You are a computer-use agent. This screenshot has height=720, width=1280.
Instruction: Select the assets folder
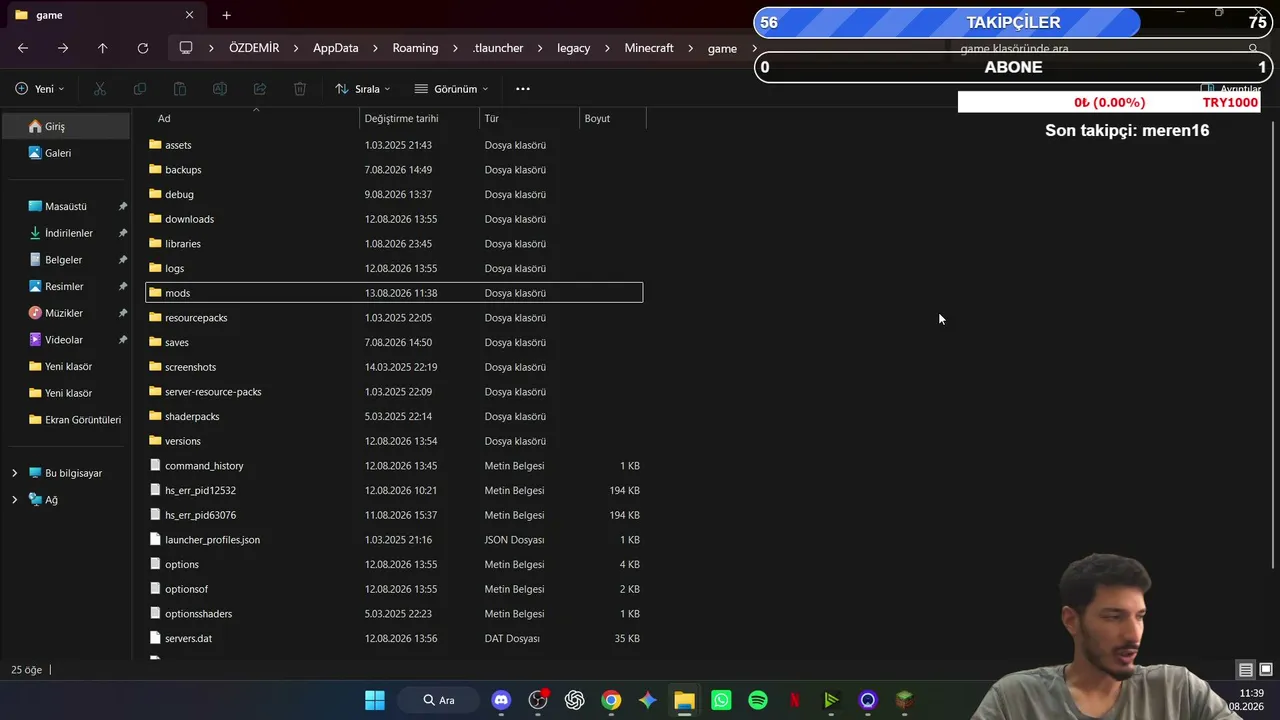[x=394, y=145]
